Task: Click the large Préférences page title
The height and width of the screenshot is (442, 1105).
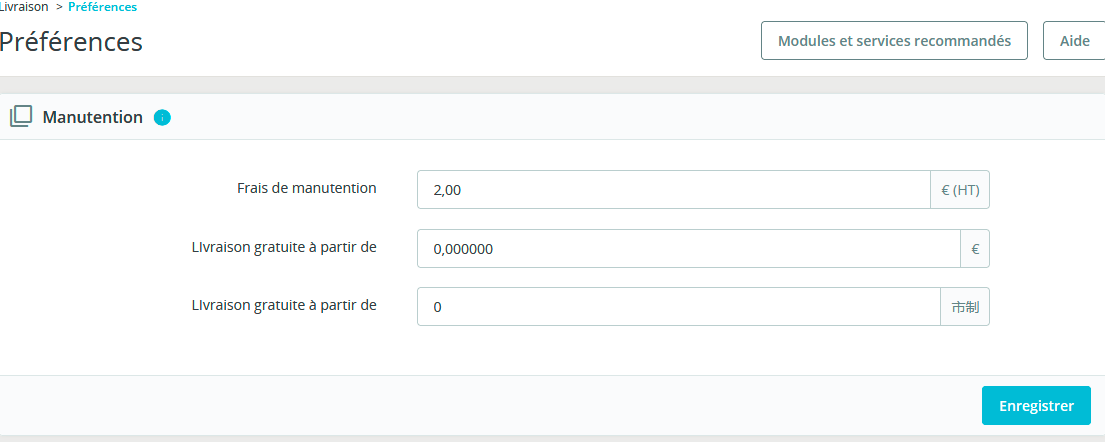Action: point(70,42)
